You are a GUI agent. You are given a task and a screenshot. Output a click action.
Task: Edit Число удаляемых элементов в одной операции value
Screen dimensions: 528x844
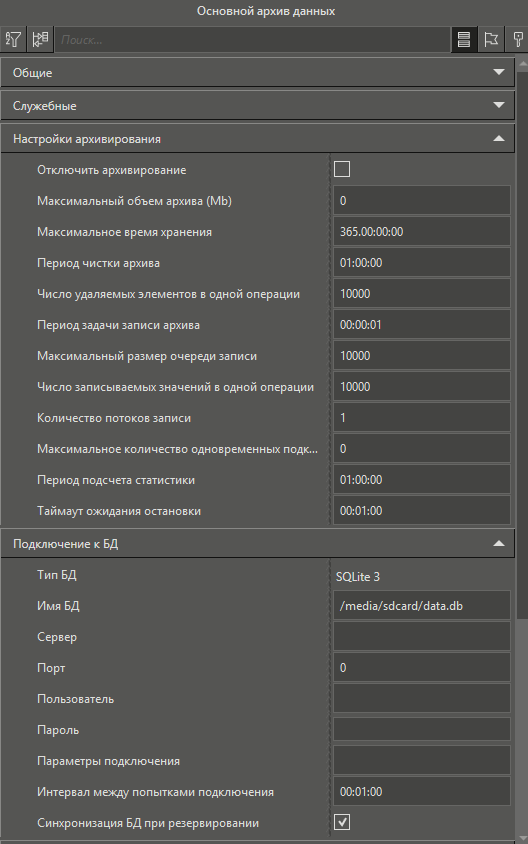pyautogui.click(x=421, y=294)
